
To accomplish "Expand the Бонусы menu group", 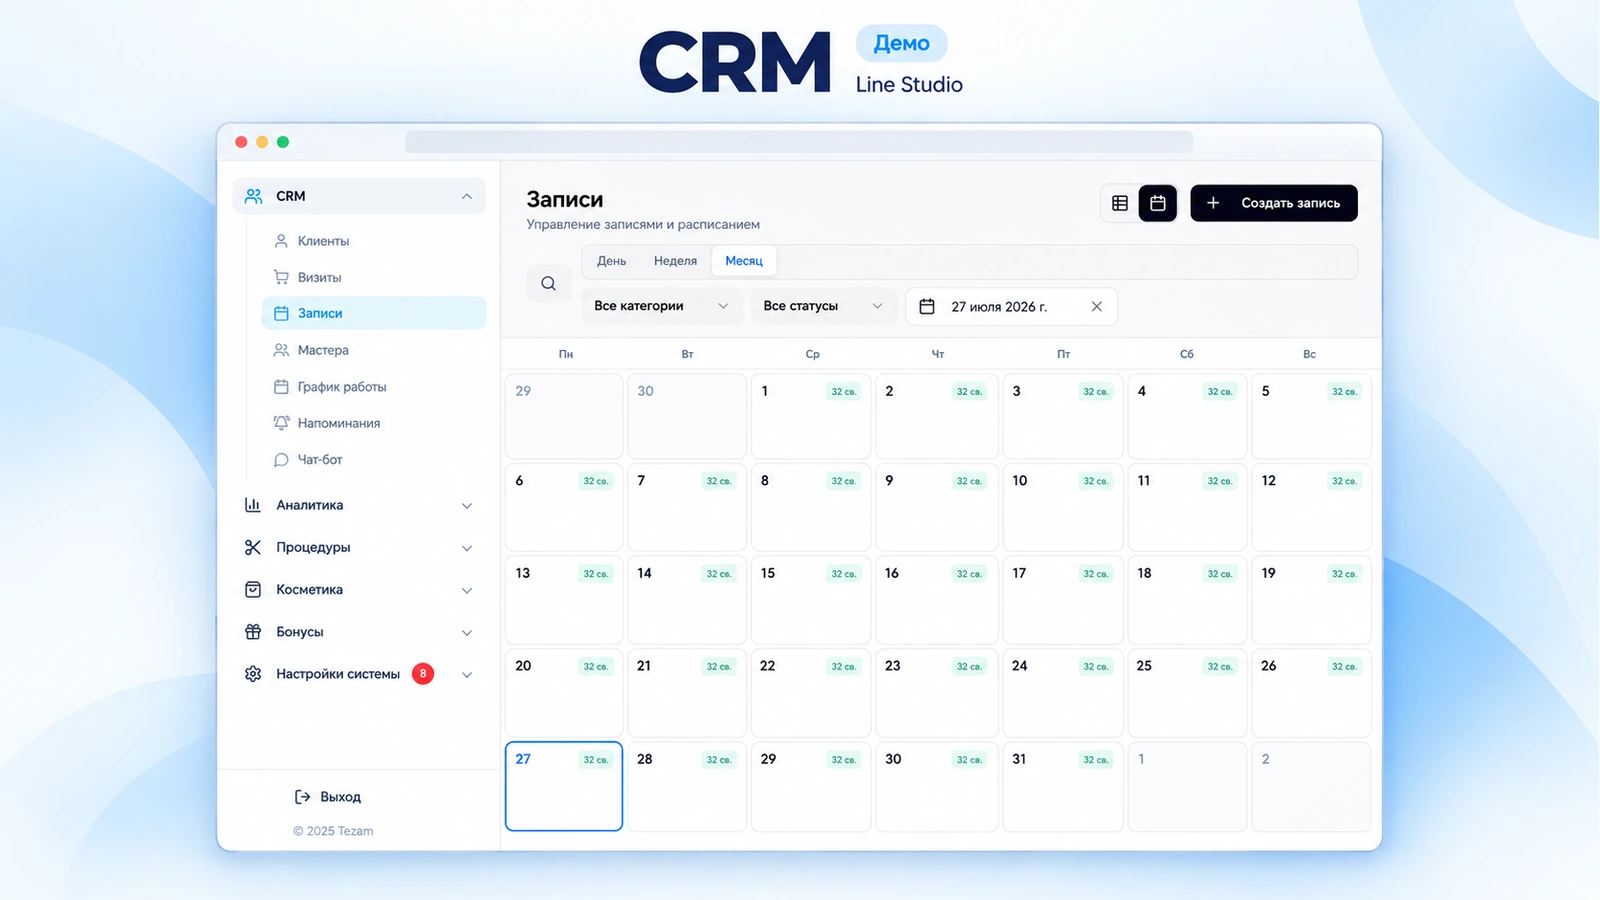I will point(359,632).
